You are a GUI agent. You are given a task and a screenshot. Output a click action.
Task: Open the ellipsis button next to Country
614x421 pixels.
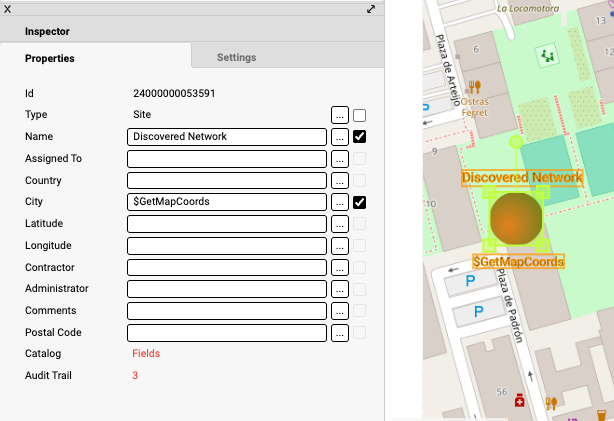(340, 181)
